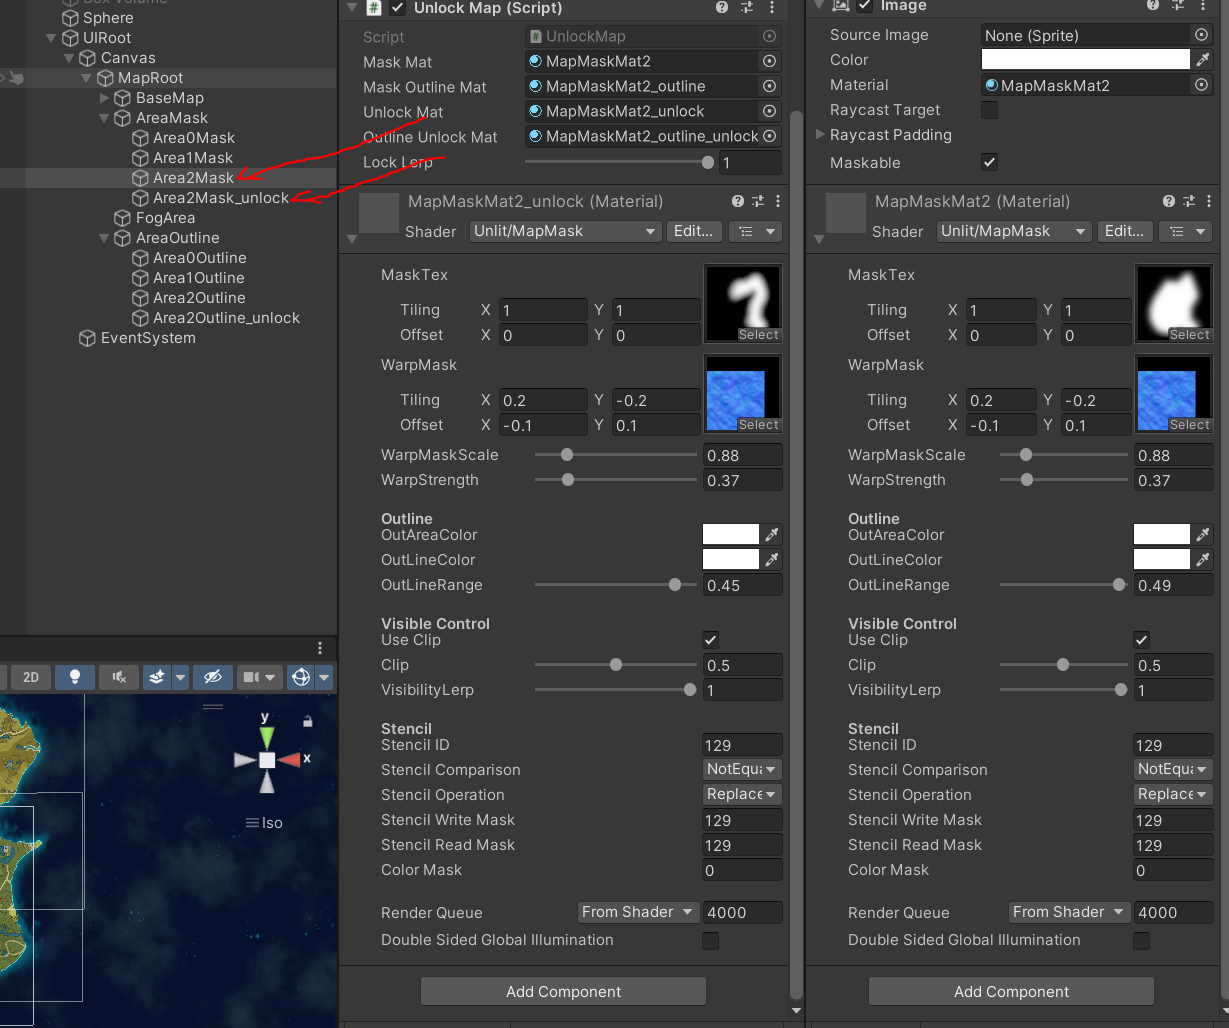This screenshot has width=1229, height=1028.
Task: Expand the Raycast Padding section
Action: point(821,135)
